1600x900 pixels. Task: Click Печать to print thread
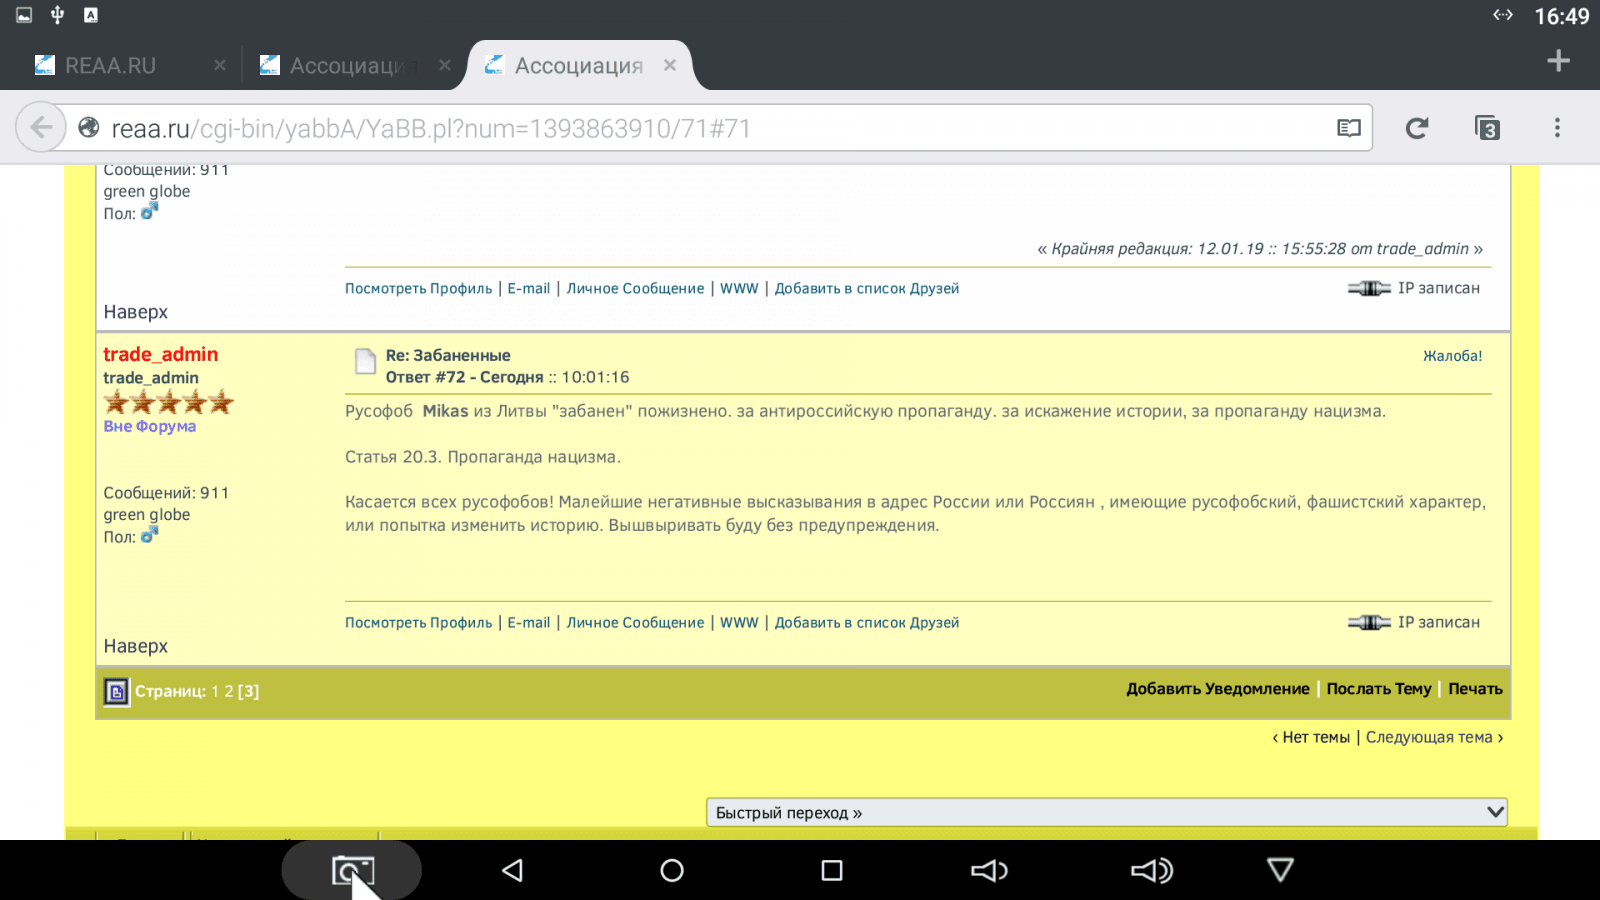click(1475, 689)
